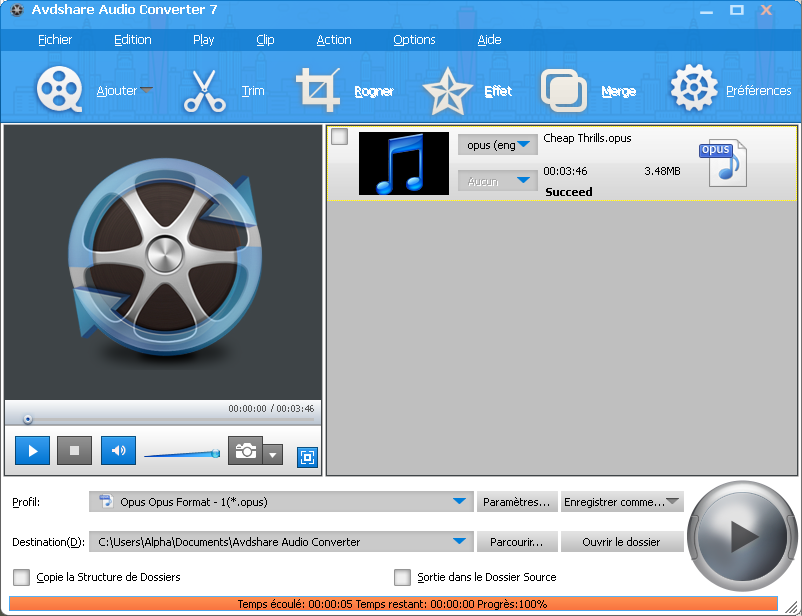Select the Trim scissors tool
802x616 pixels.
(x=205, y=91)
